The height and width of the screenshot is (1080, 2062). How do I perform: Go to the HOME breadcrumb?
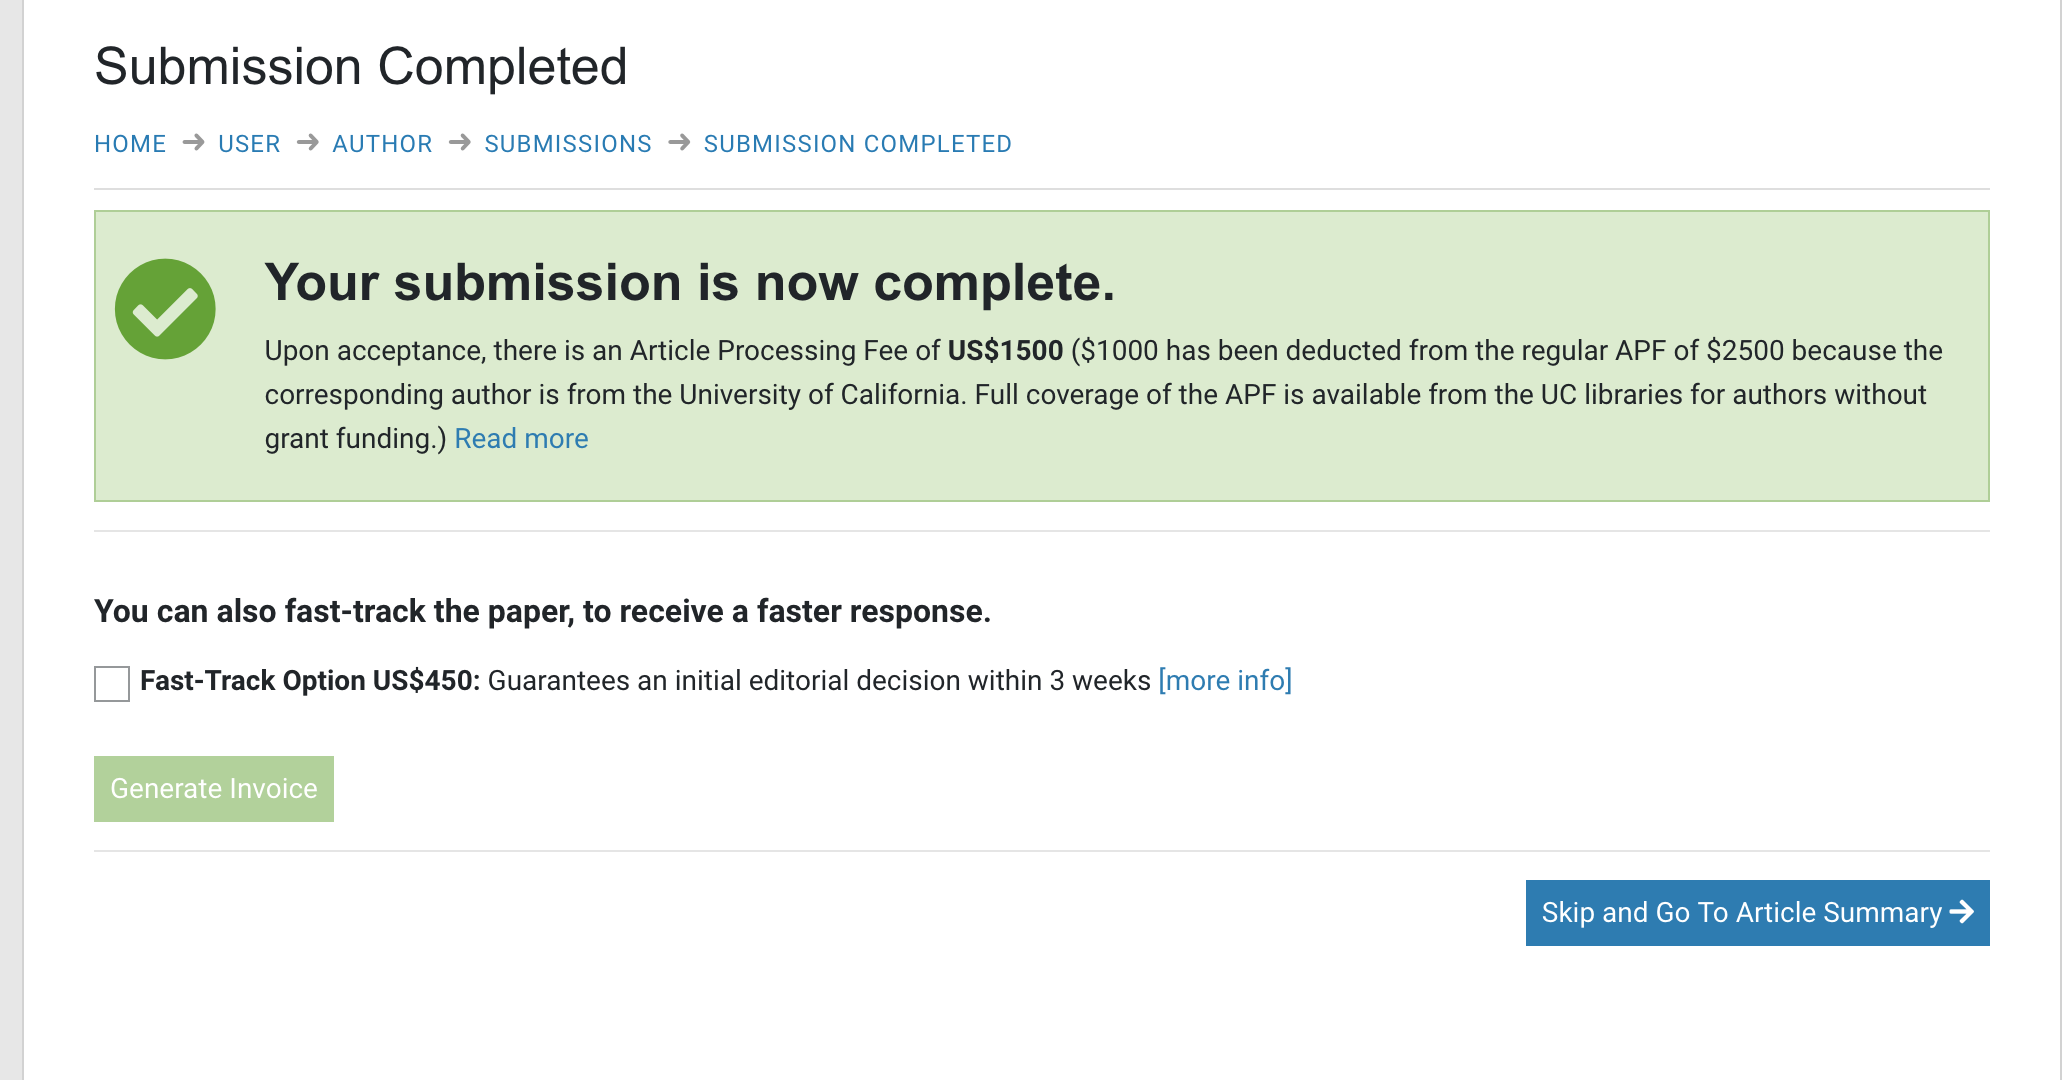130,144
